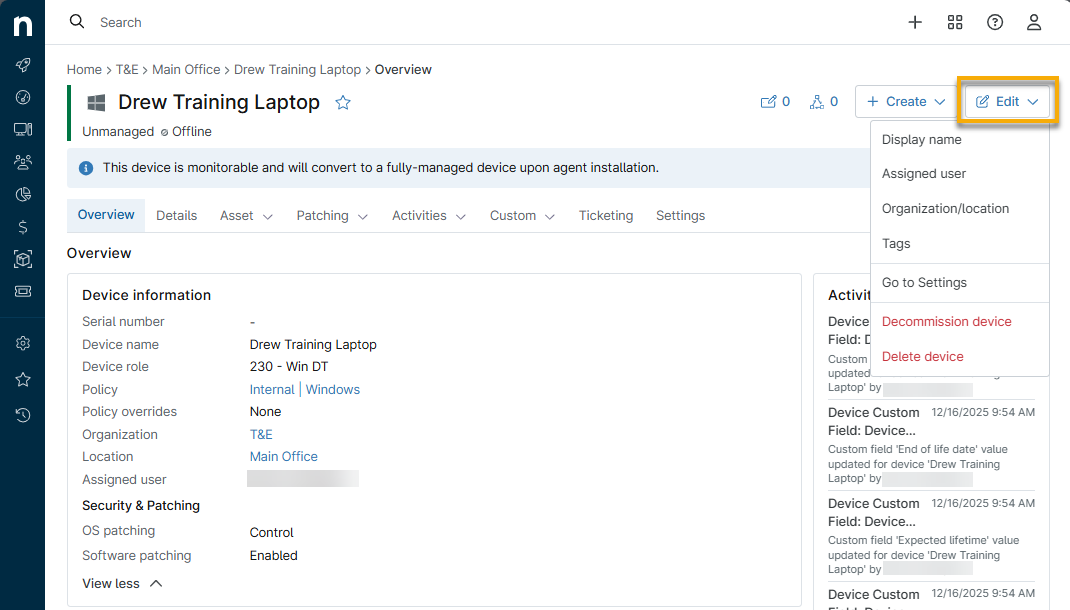Click the help question mark icon
This screenshot has width=1070, height=610.
995,22
